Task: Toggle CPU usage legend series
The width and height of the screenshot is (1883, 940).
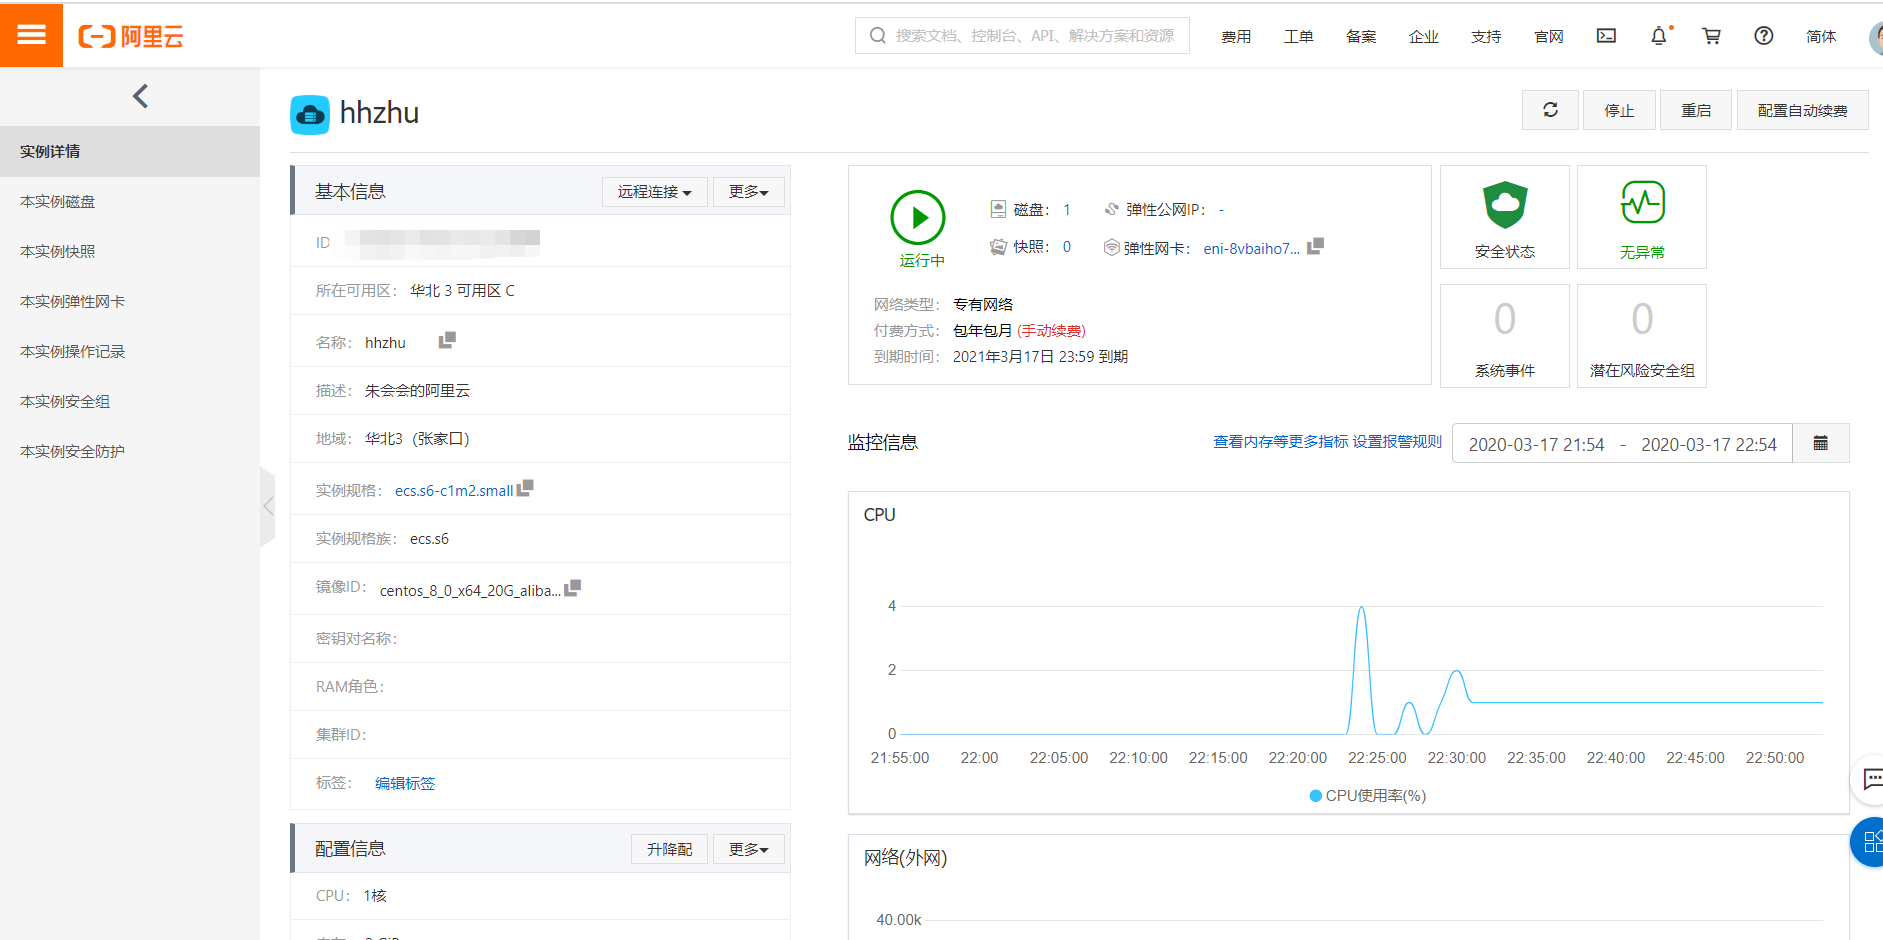Action: 1368,796
